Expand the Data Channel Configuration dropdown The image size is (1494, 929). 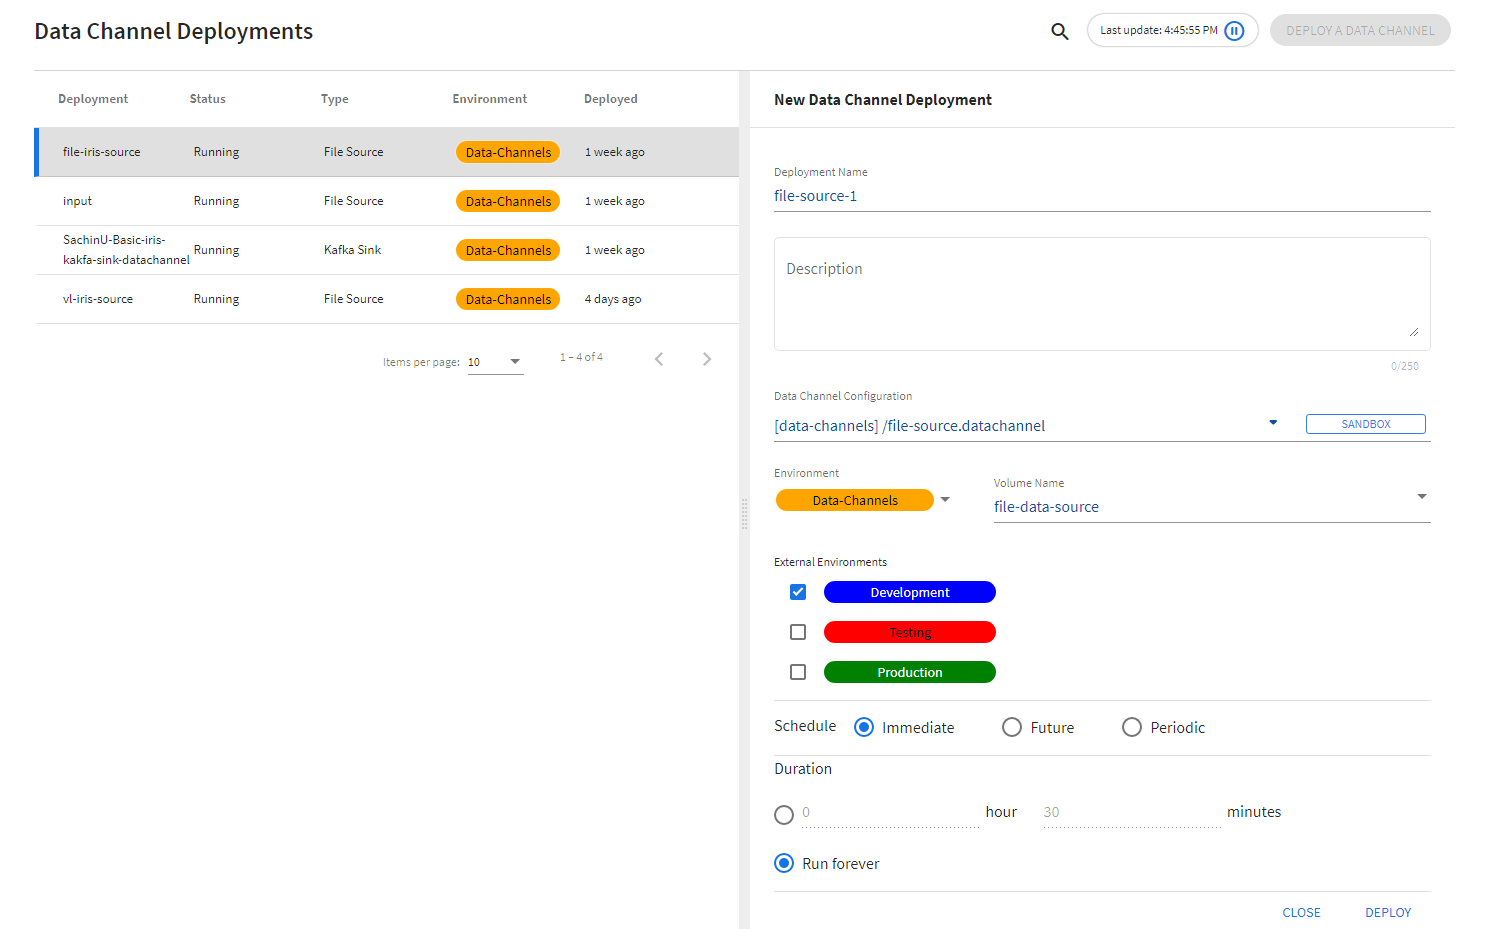[x=1273, y=423]
